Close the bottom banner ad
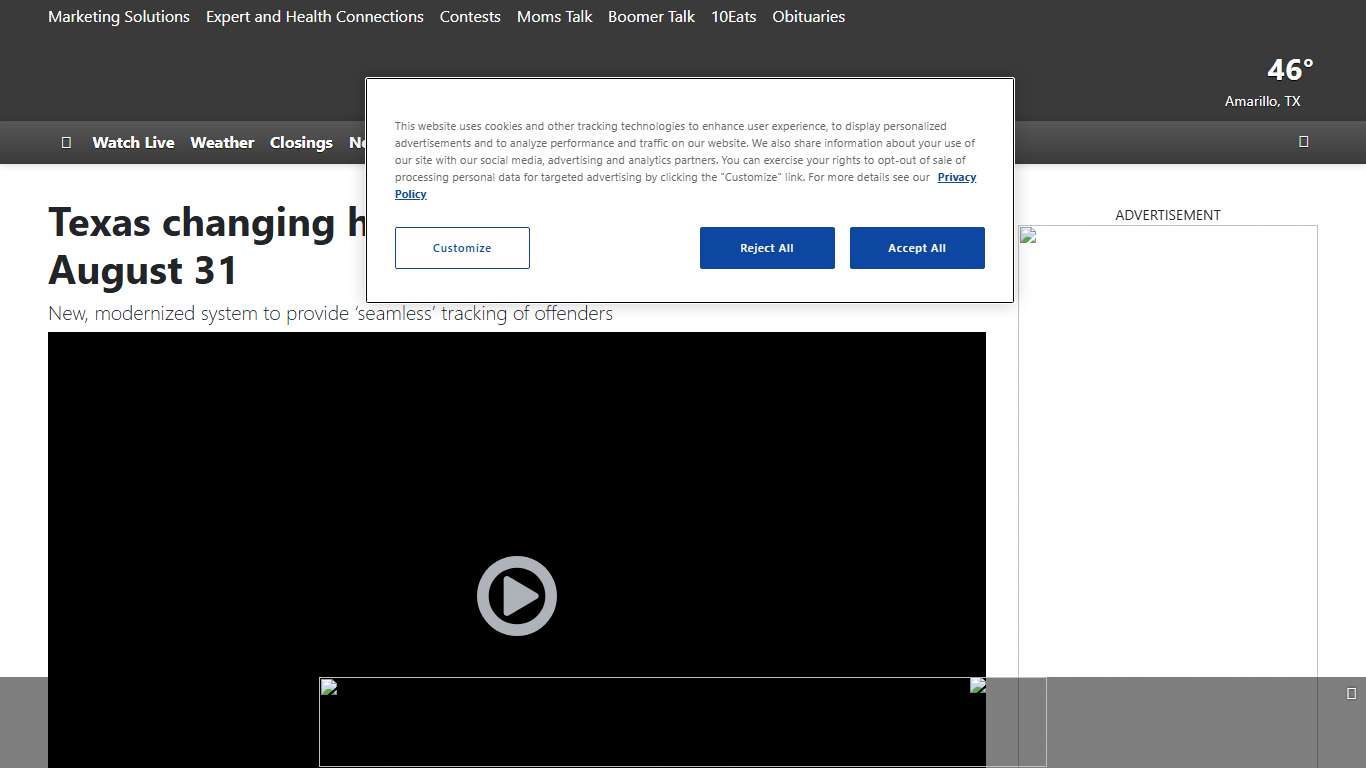The image size is (1366, 768). coord(1351,693)
